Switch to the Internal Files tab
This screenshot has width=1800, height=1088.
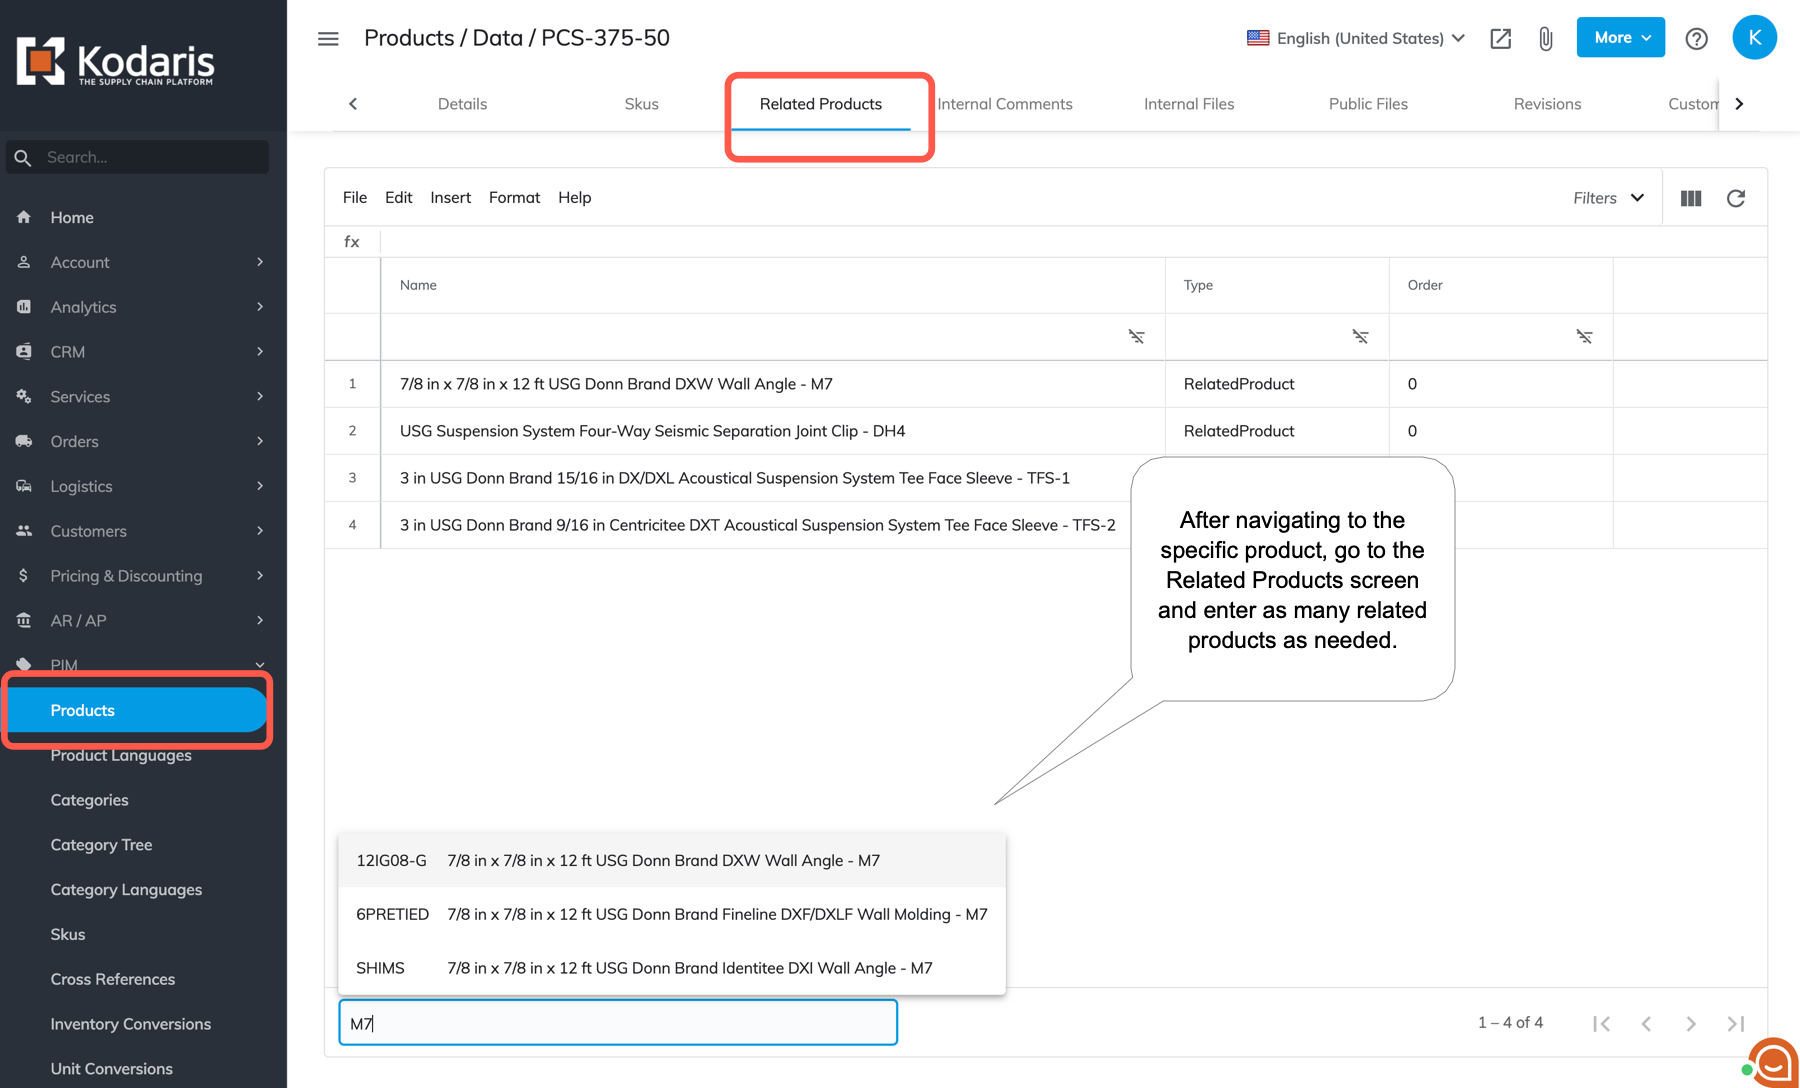point(1189,104)
